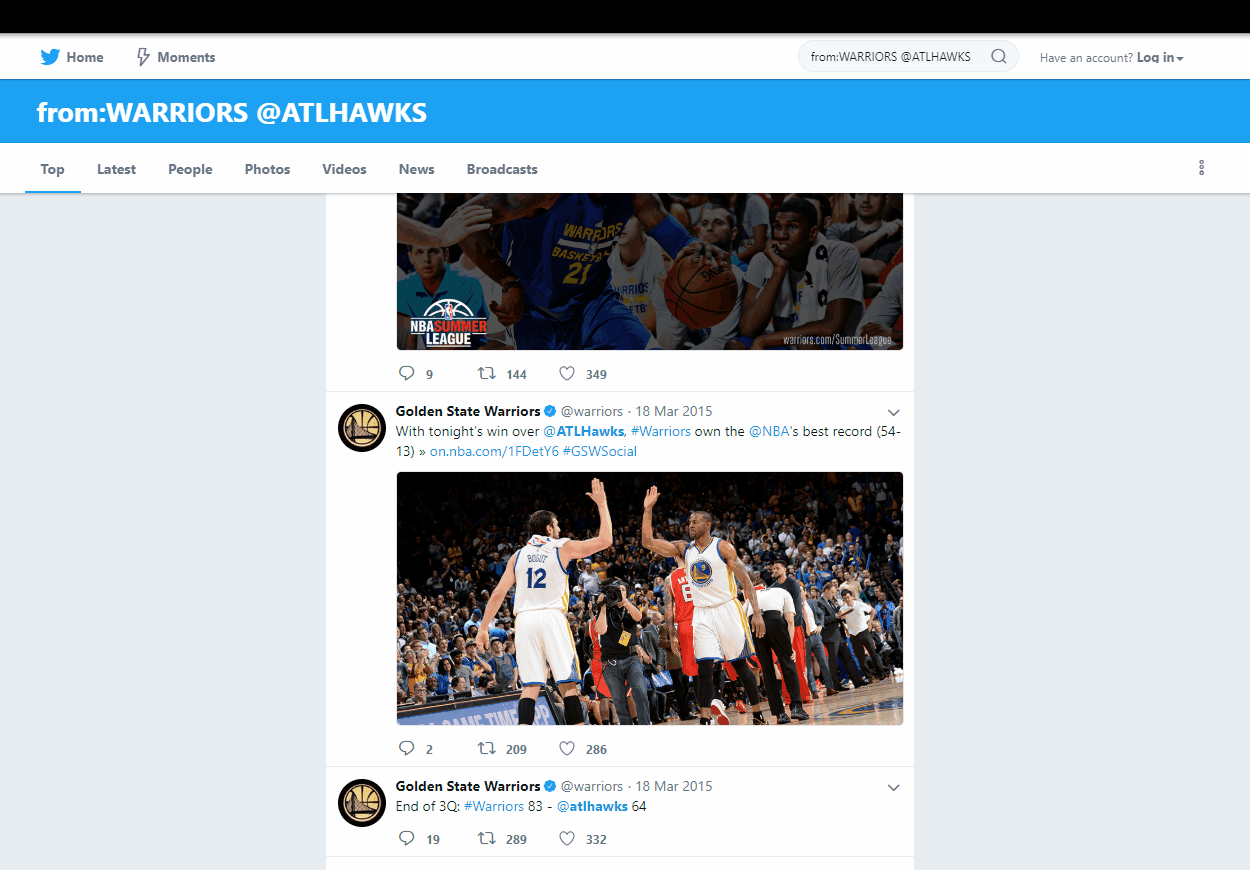1250x870 pixels.
Task: Open the on.nba.com/1FDetY6 link
Action: (x=494, y=451)
